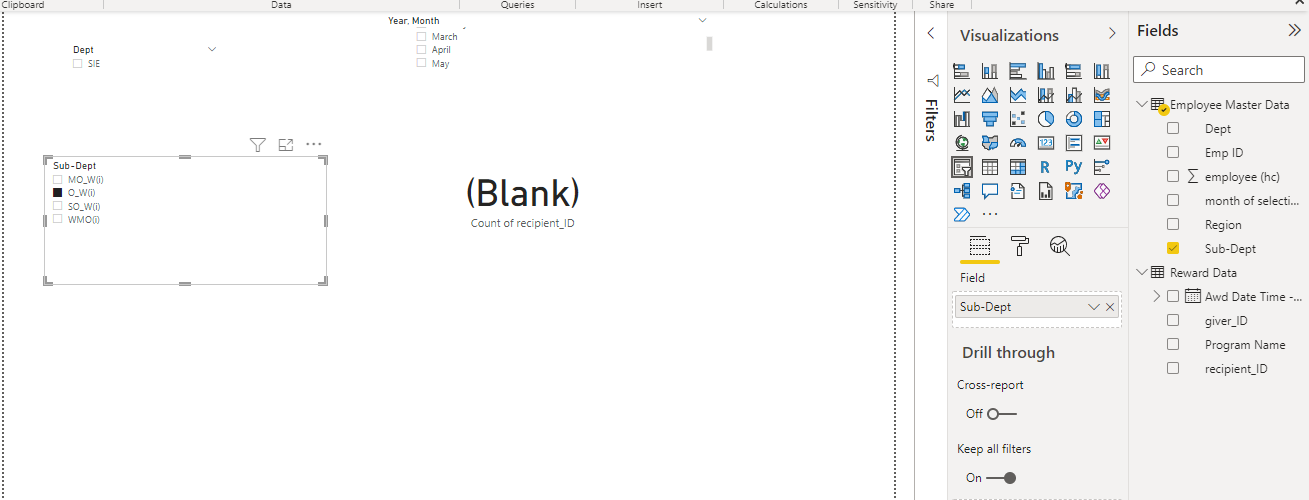Screen dimensions: 1309x500
Task: Check the Emp ID field
Action: (x=1173, y=153)
